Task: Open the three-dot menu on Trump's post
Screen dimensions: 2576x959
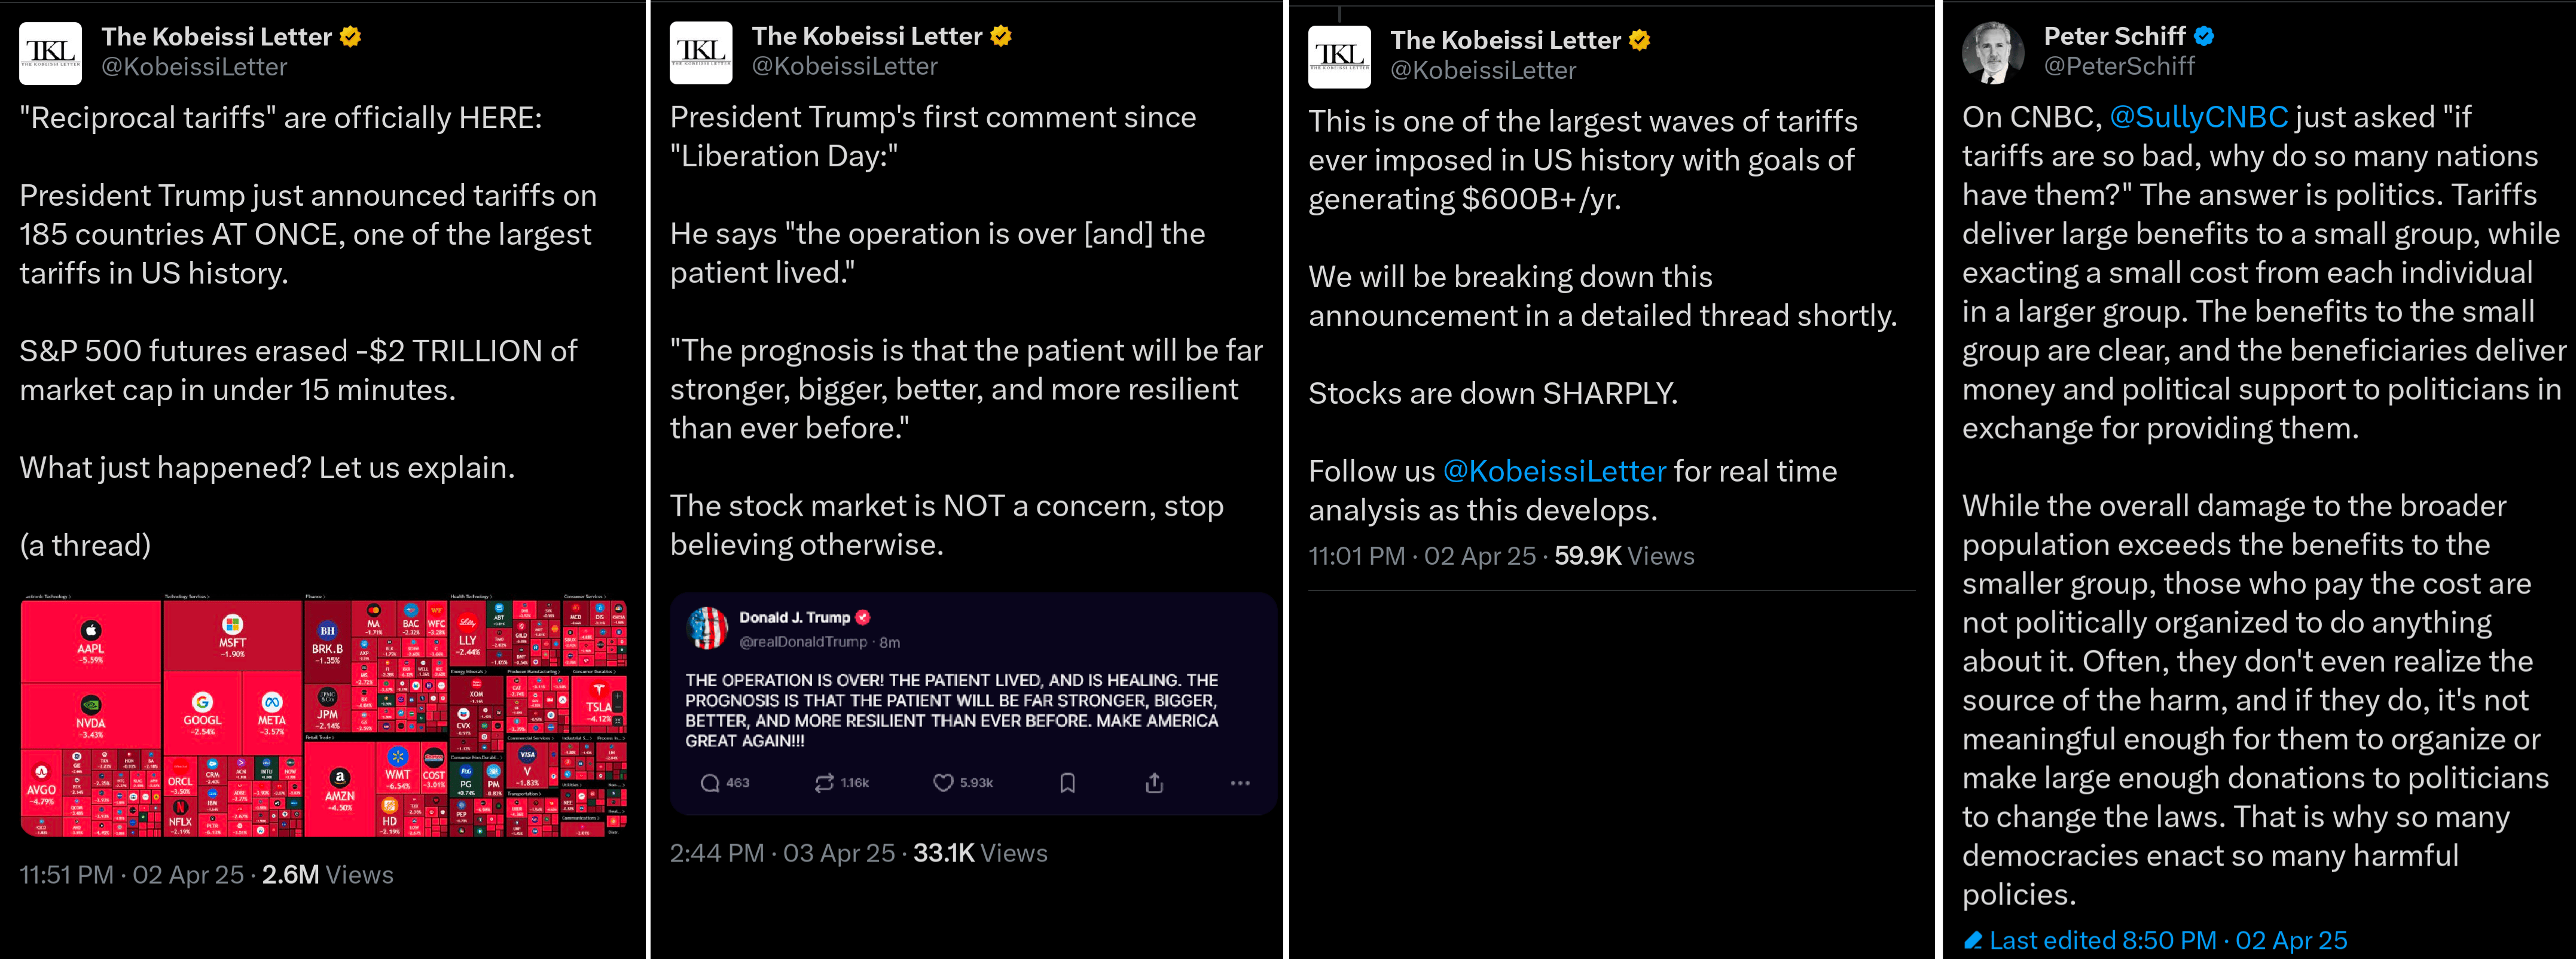Action: 1240,783
